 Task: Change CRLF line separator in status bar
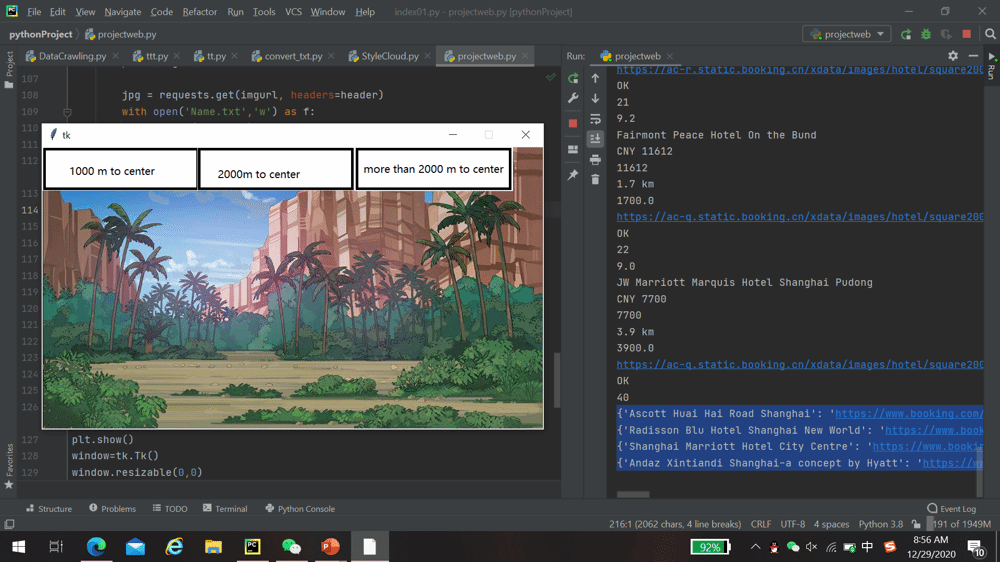point(761,524)
